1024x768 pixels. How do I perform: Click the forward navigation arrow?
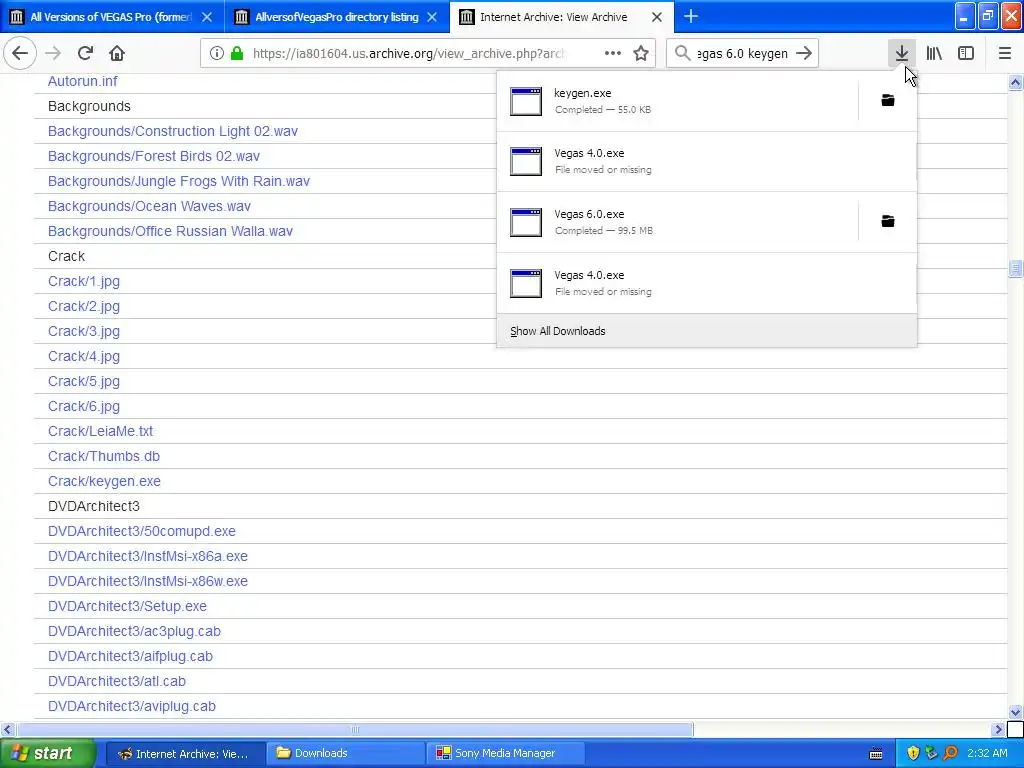point(53,53)
